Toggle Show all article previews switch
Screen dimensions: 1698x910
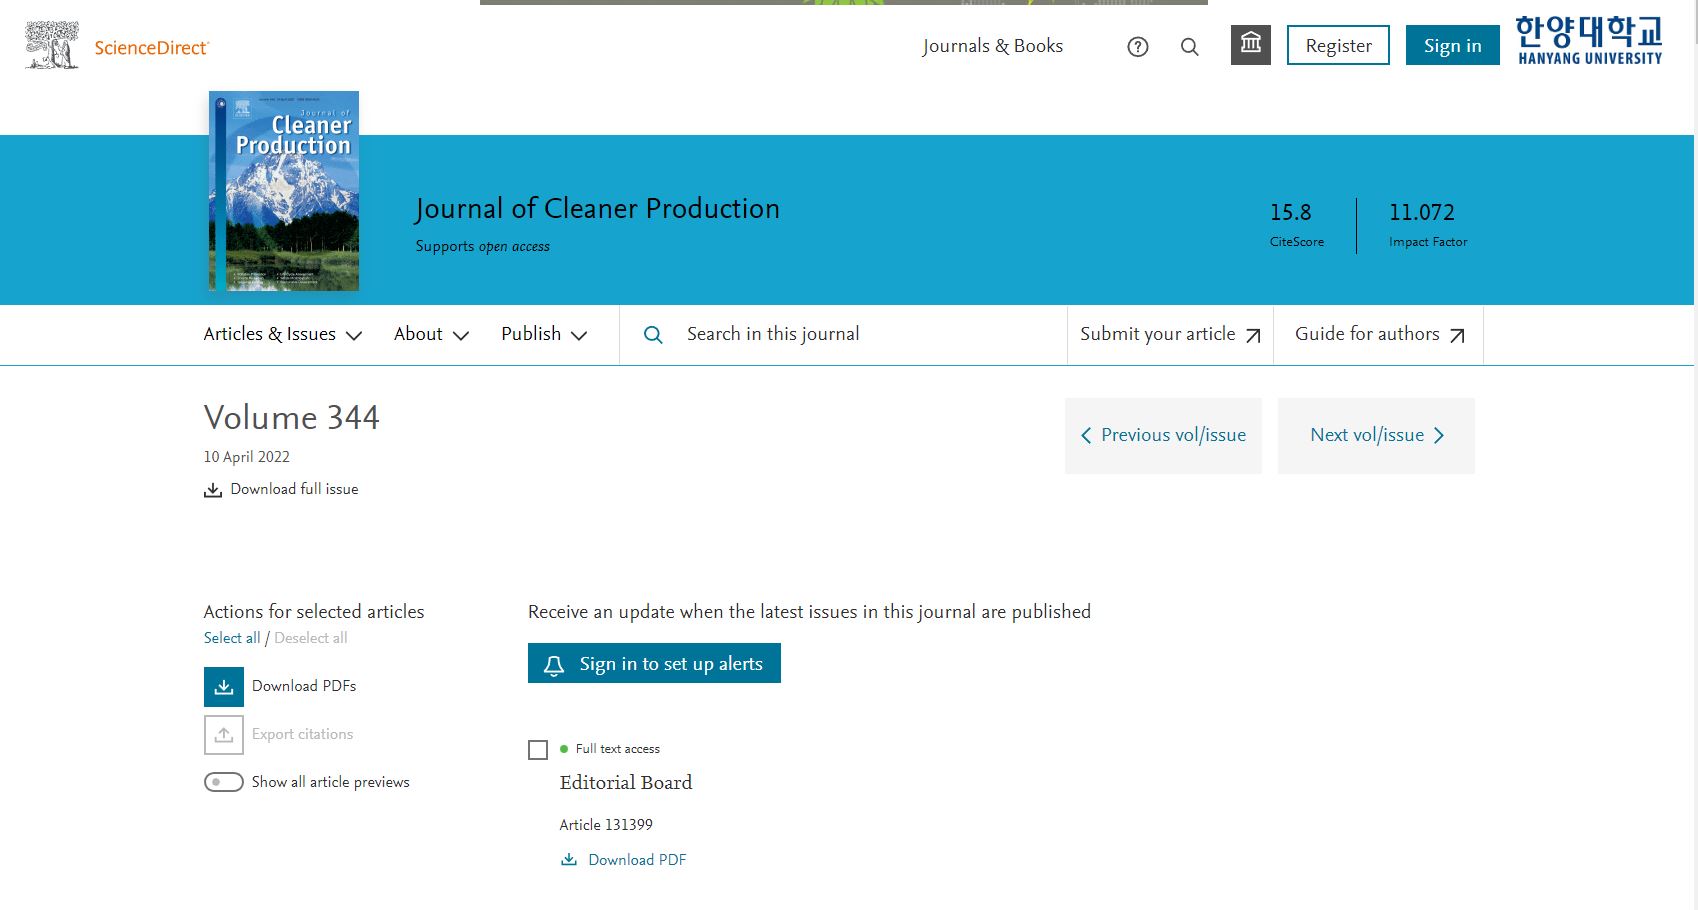(x=224, y=782)
